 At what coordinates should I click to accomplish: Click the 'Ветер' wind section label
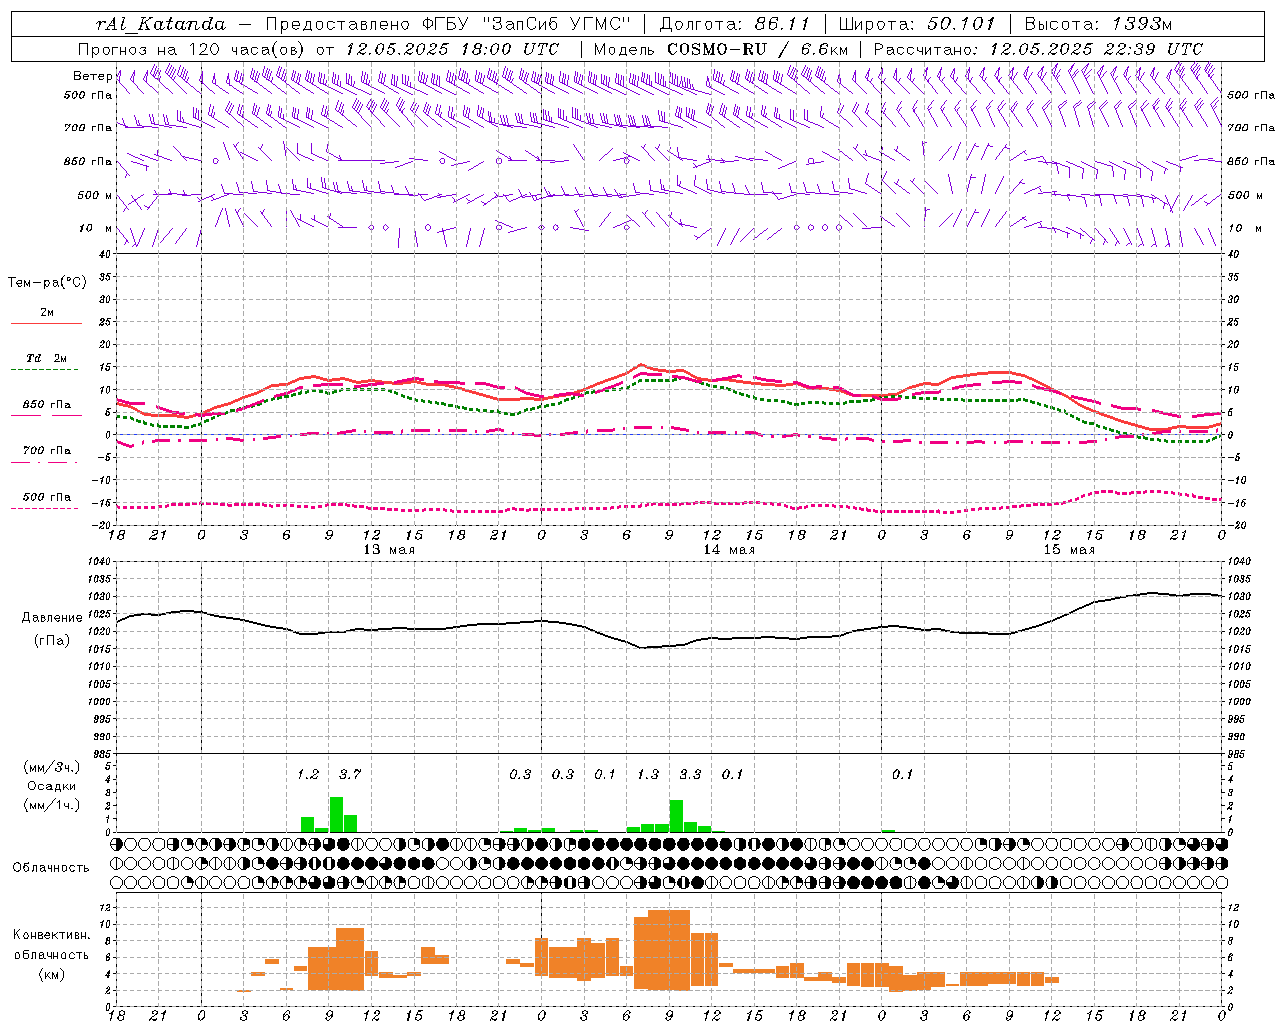92,76
